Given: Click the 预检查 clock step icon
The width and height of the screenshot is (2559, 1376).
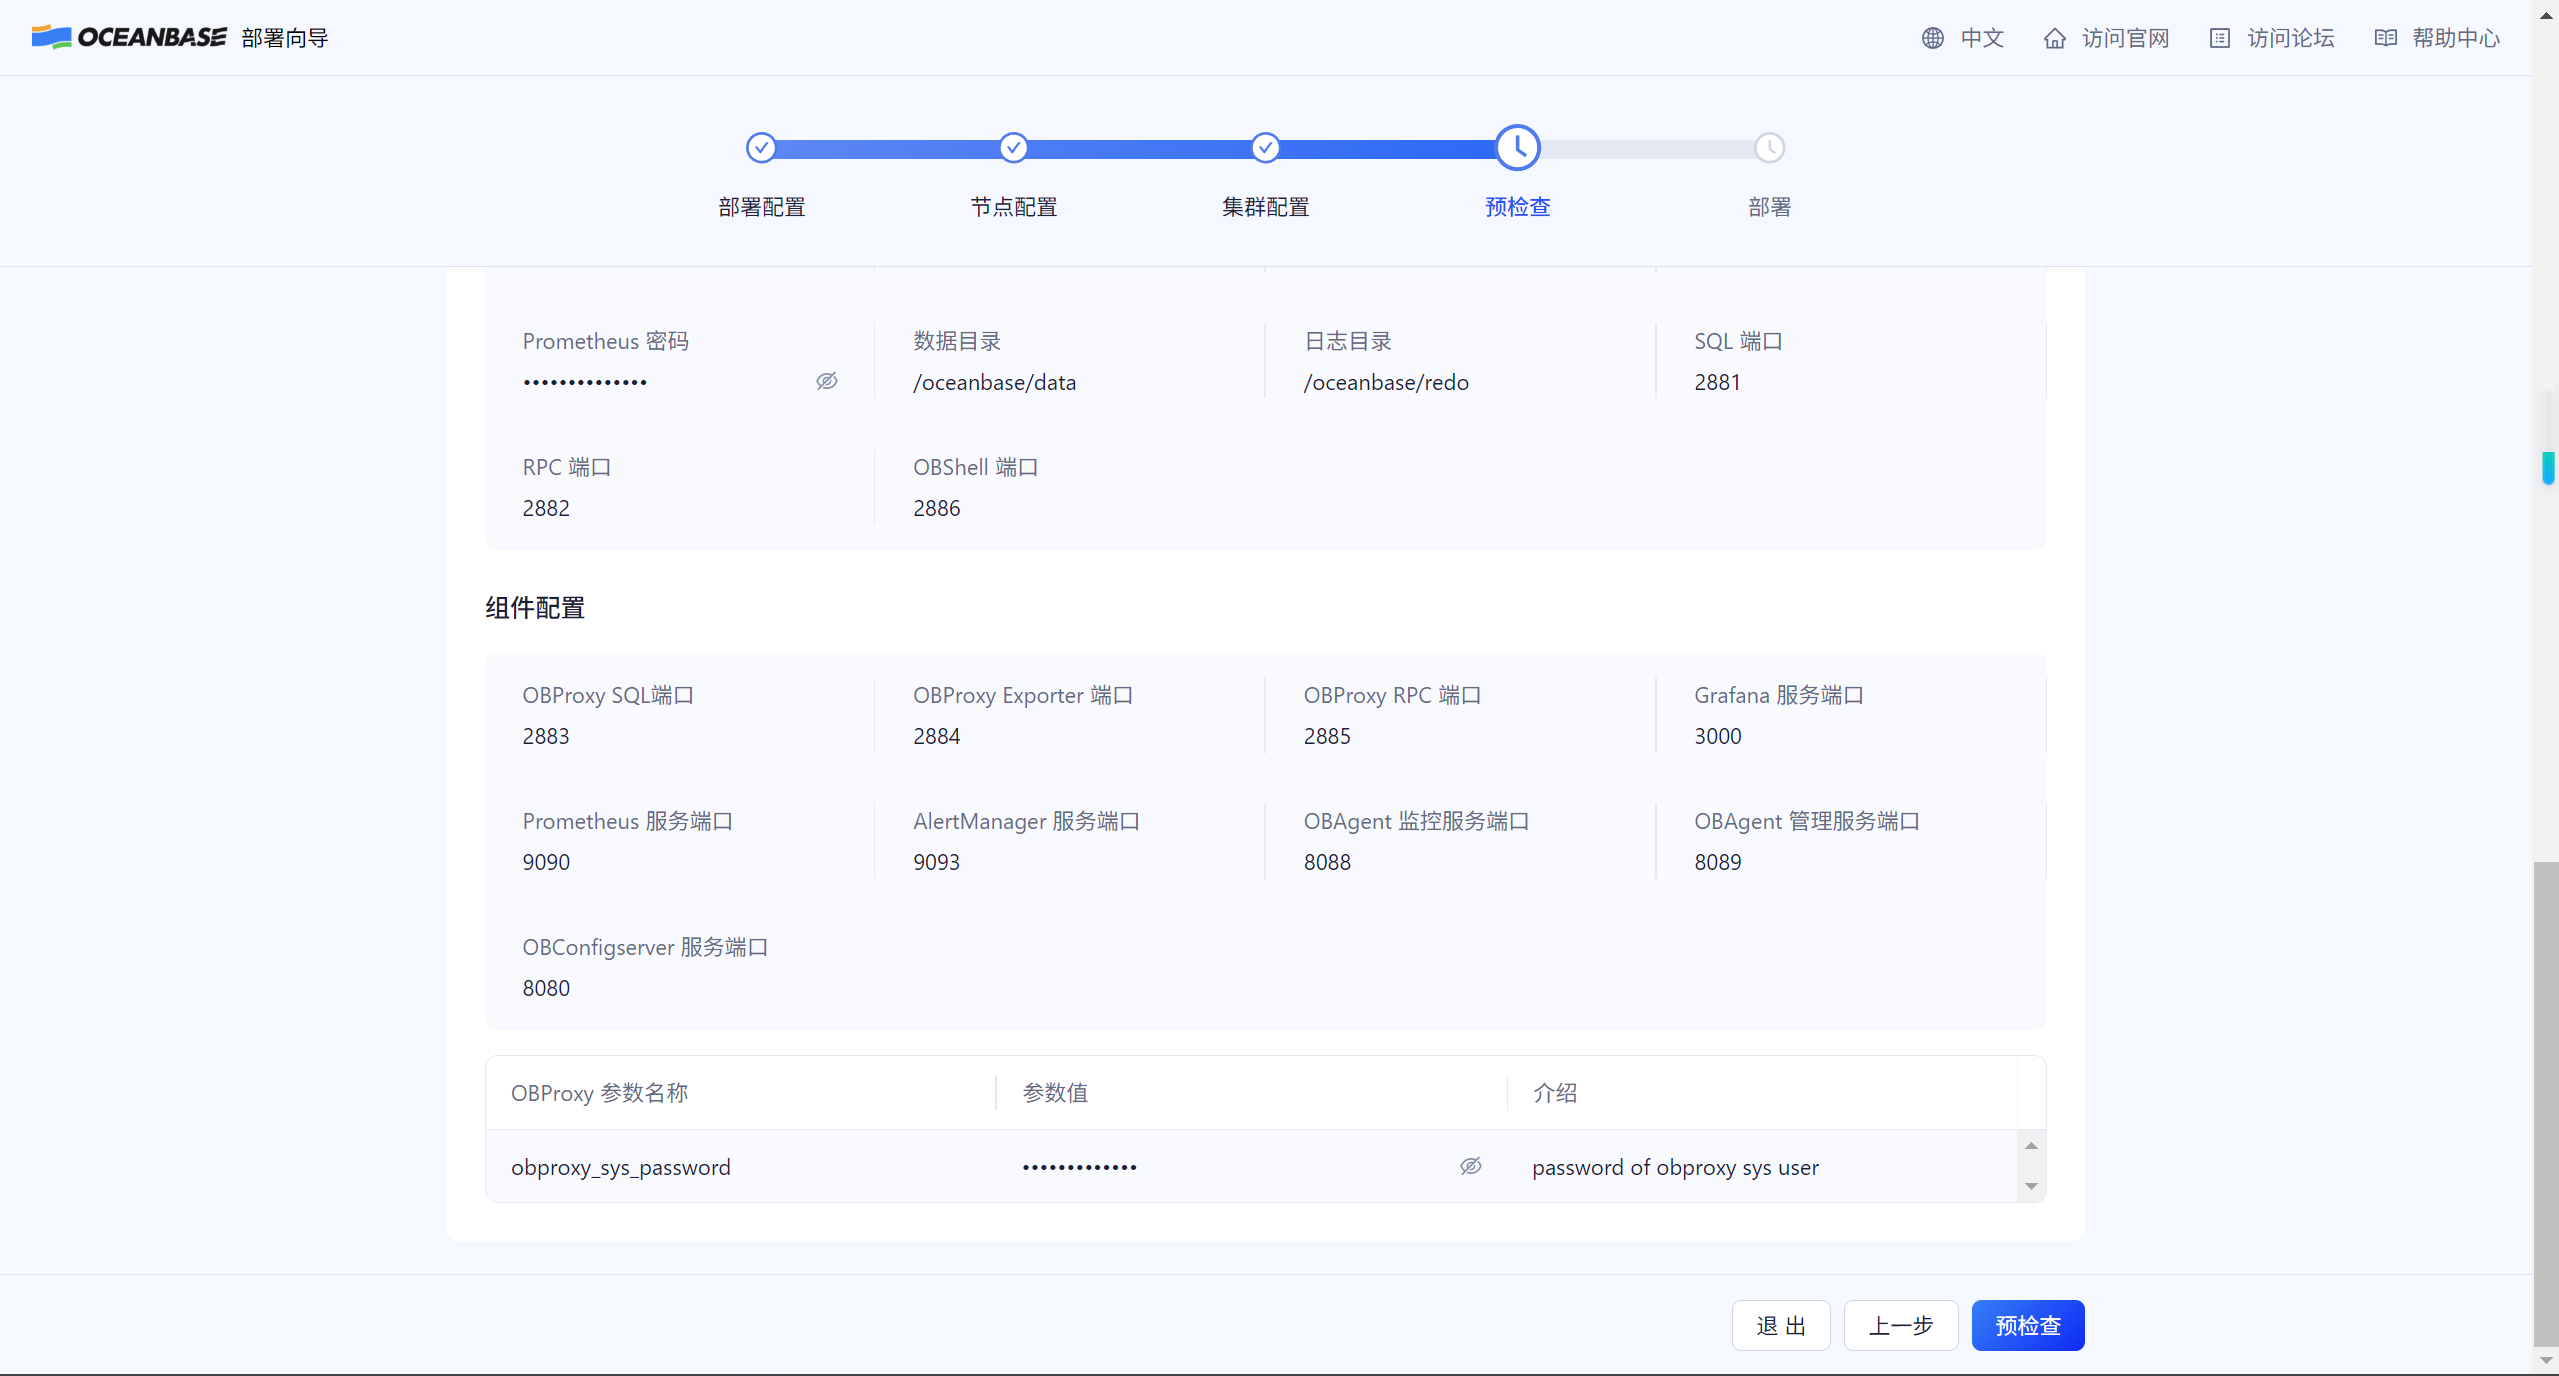Looking at the screenshot, I should [1517, 148].
